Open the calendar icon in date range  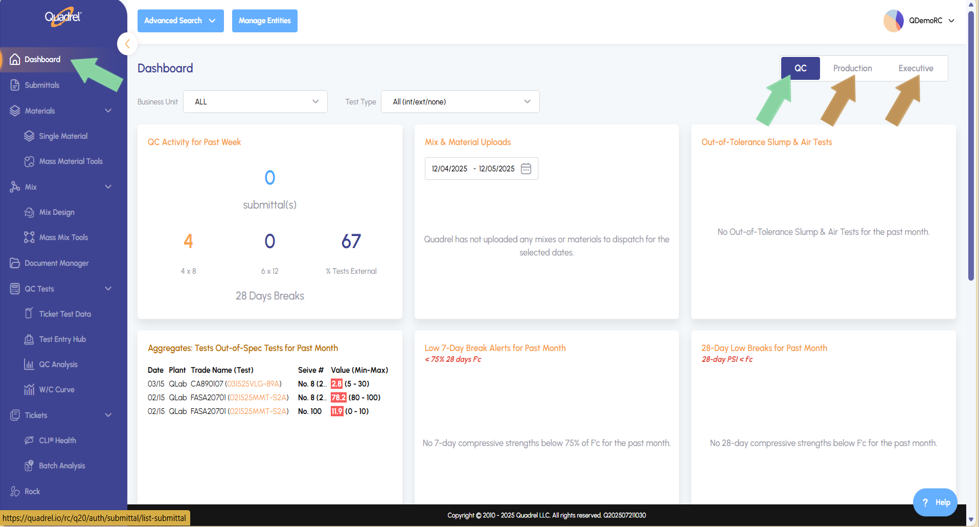click(x=526, y=169)
